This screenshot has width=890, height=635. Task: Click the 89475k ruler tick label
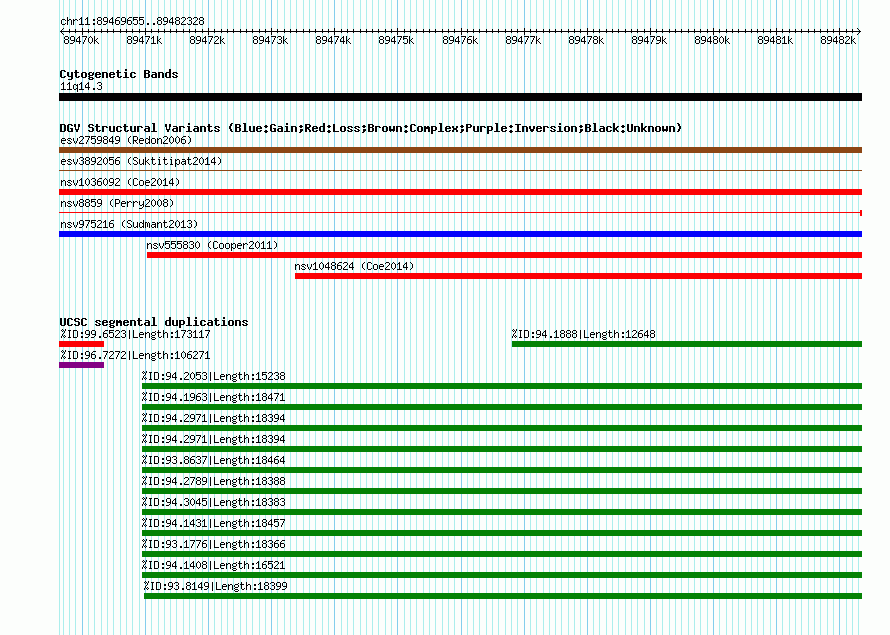point(396,40)
